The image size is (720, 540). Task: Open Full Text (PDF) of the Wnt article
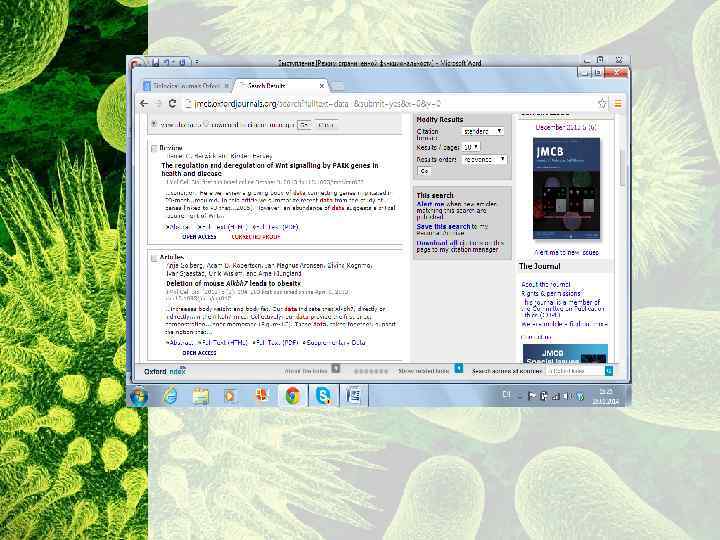point(275,227)
